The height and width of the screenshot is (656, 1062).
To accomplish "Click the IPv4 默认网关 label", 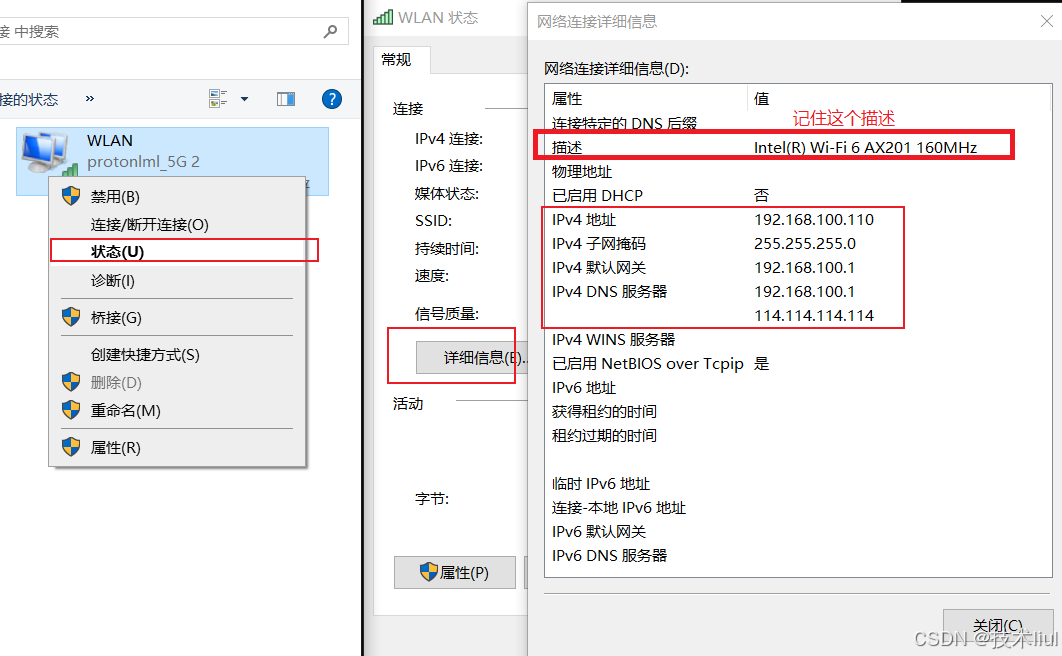I will coord(599,268).
